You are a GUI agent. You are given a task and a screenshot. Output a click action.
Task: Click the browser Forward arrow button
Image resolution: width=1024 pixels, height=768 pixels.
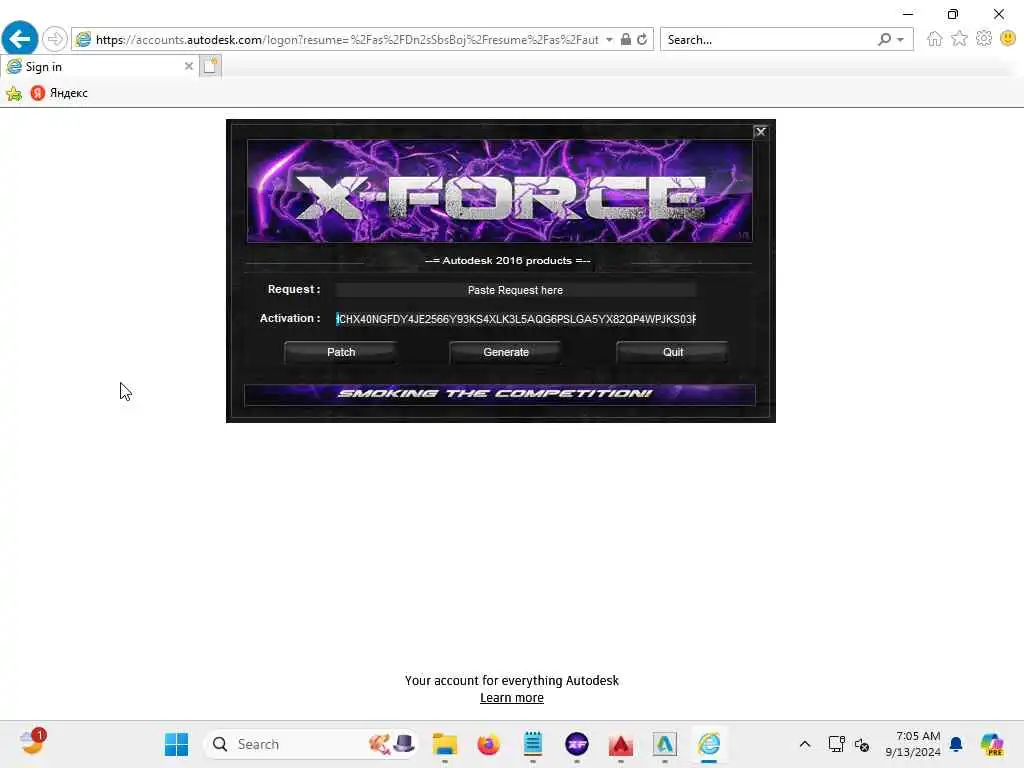tap(56, 39)
